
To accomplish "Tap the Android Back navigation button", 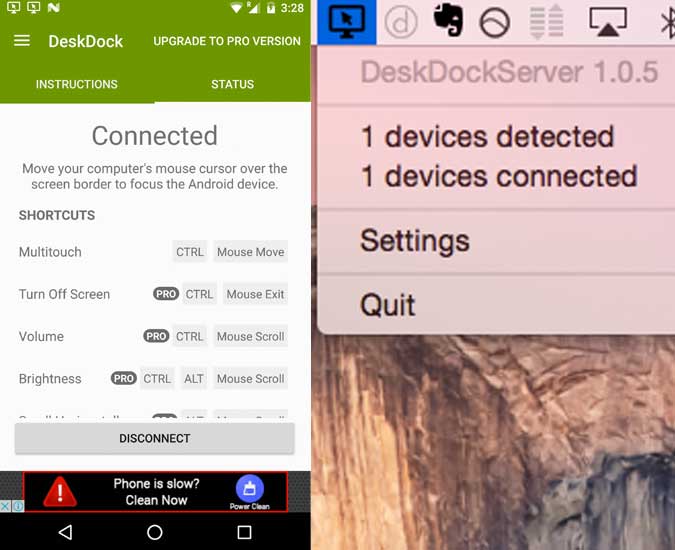I will coord(65,532).
